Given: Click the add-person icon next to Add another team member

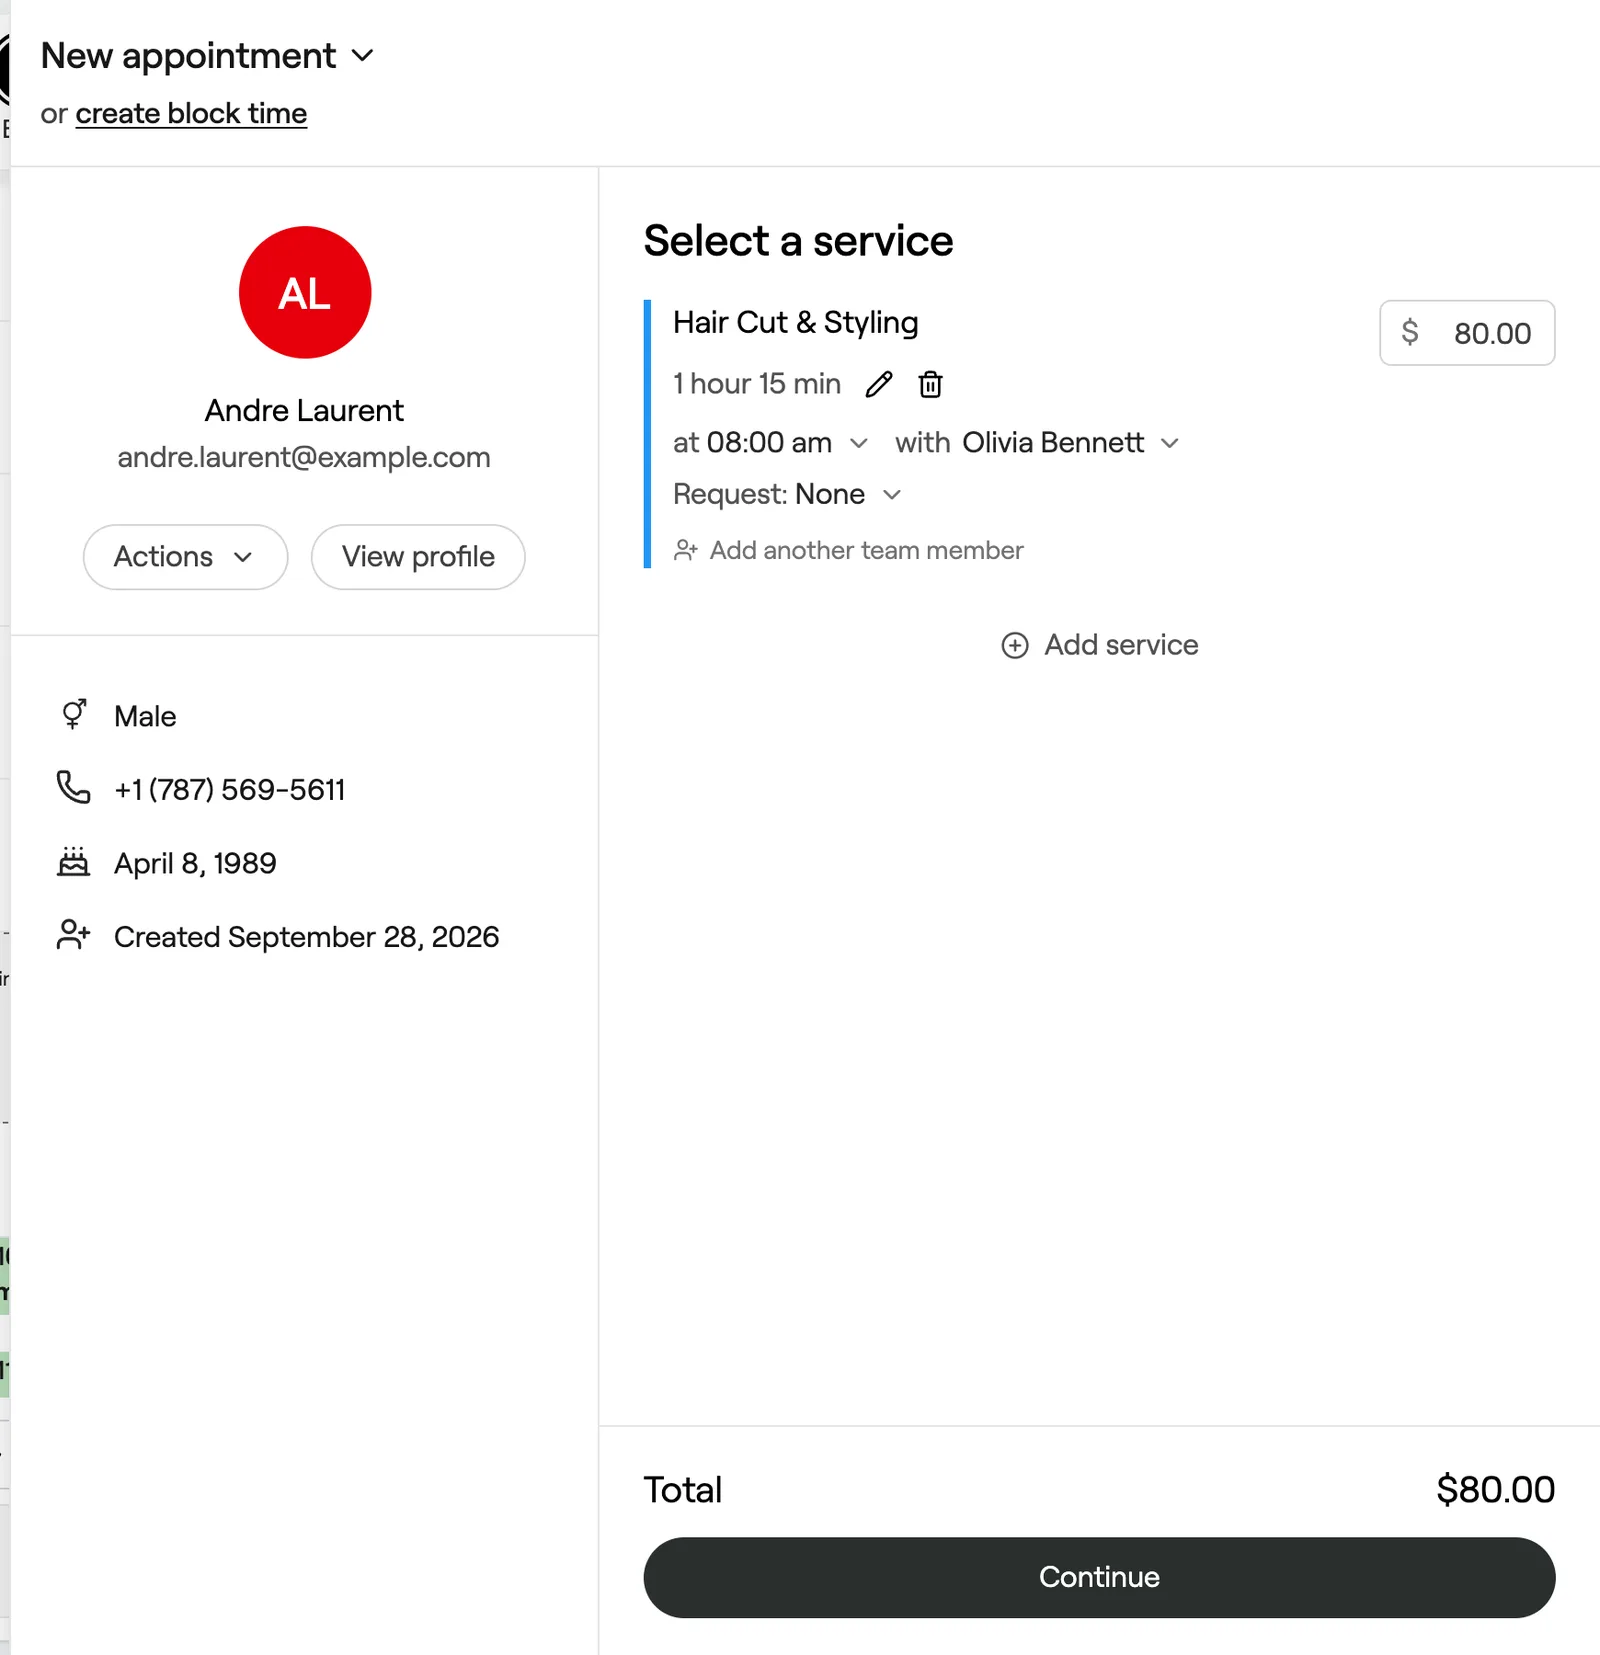Looking at the screenshot, I should [x=685, y=550].
